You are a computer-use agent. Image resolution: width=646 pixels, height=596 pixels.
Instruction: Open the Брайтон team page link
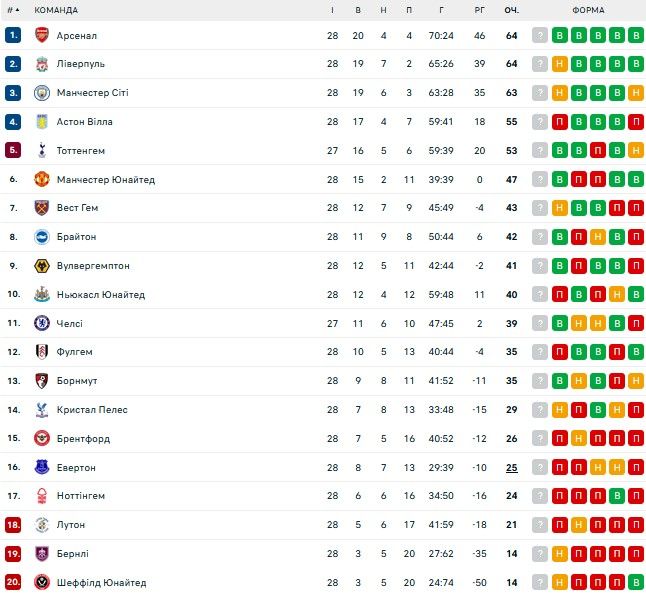(x=76, y=237)
